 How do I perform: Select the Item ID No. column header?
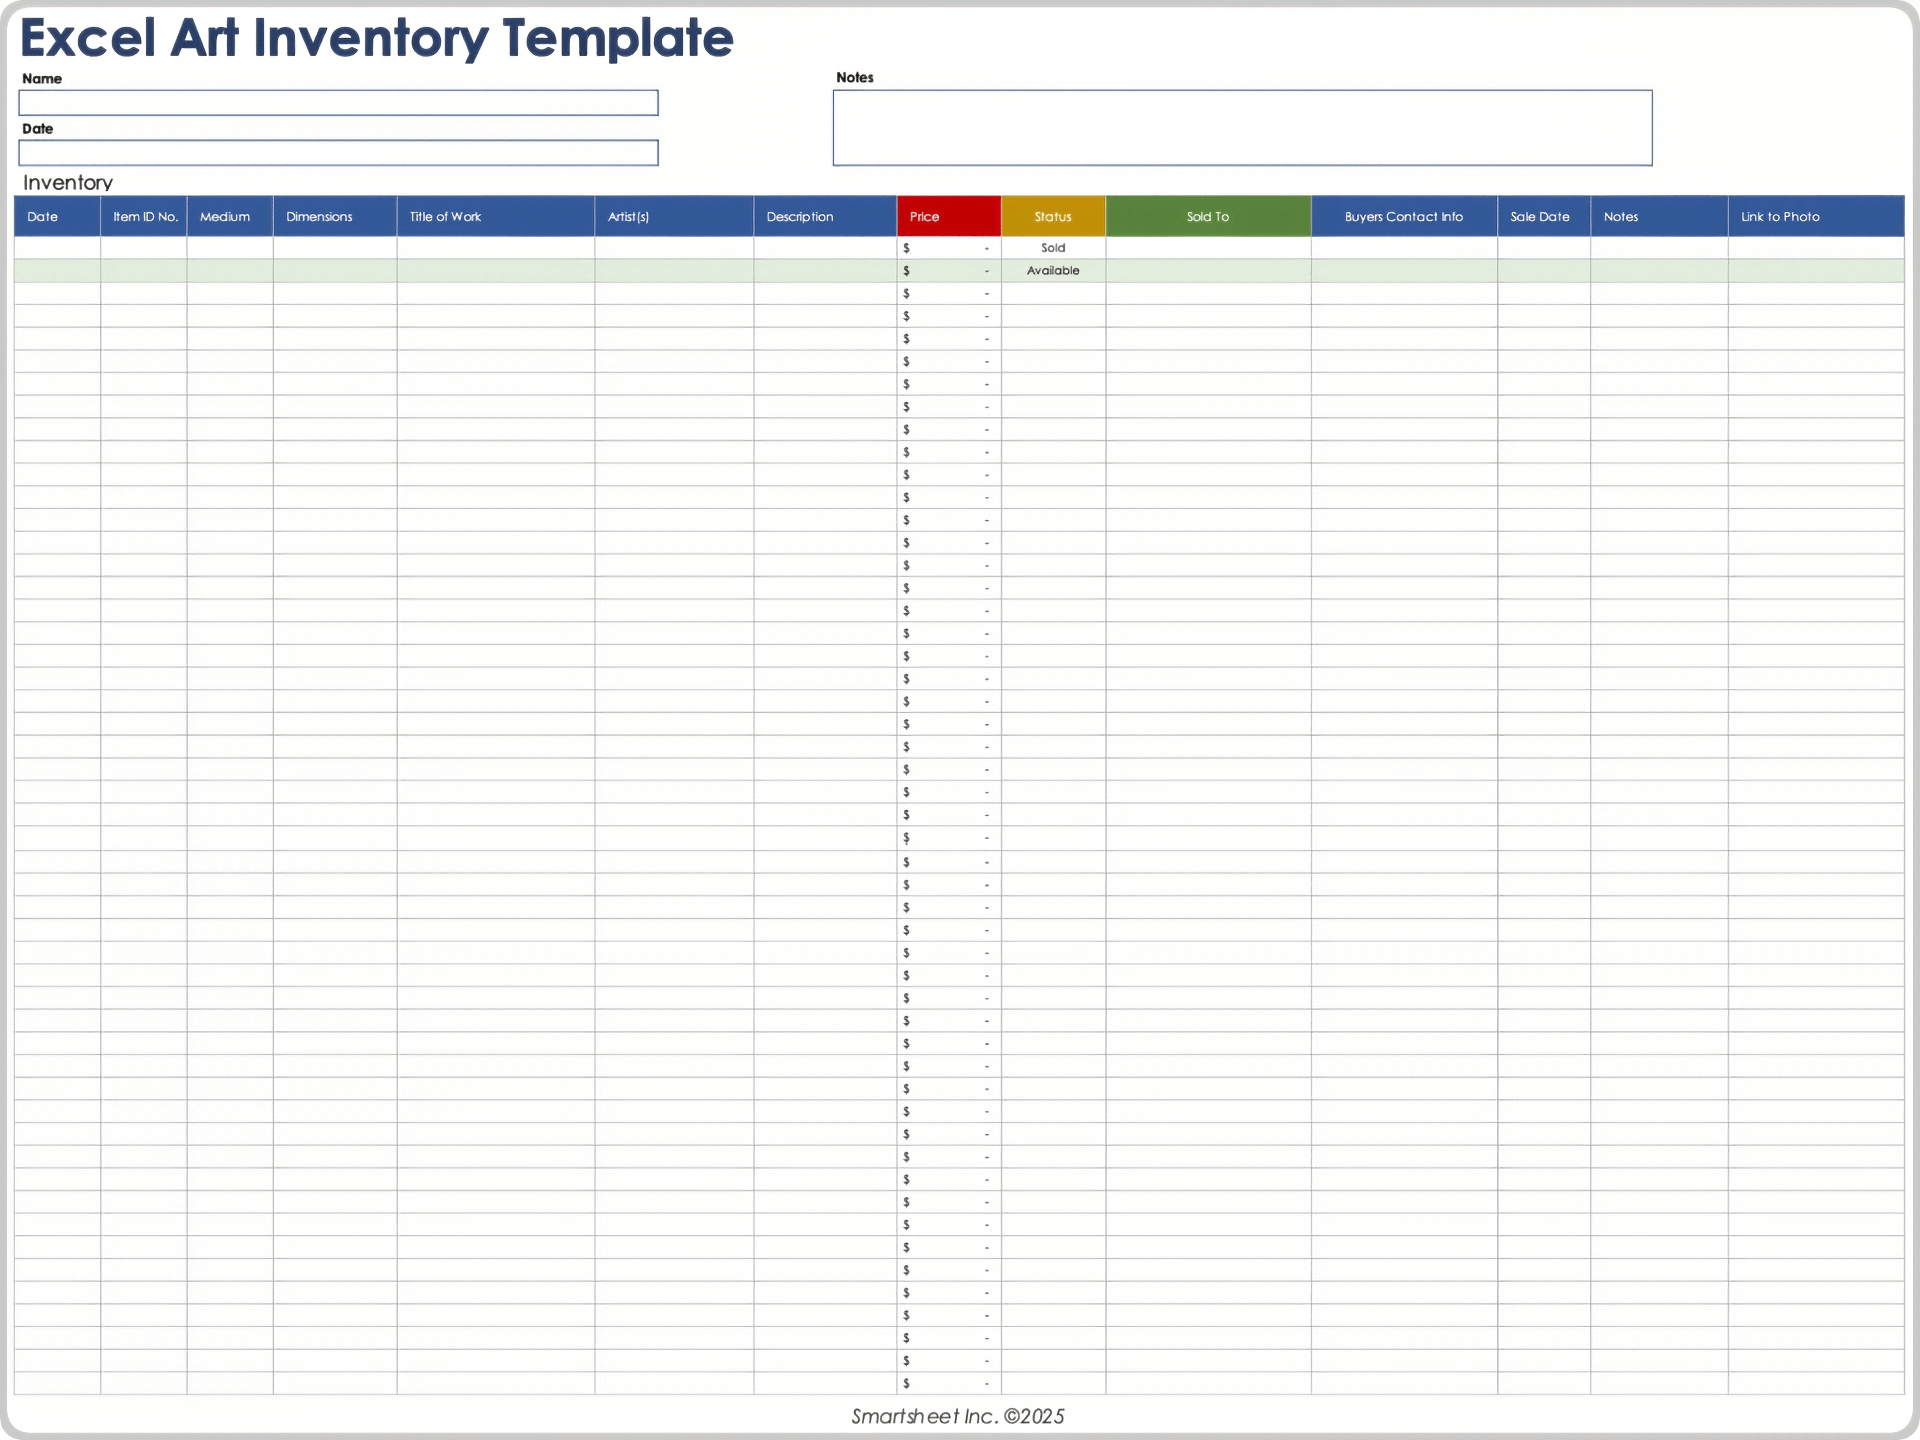click(x=143, y=216)
